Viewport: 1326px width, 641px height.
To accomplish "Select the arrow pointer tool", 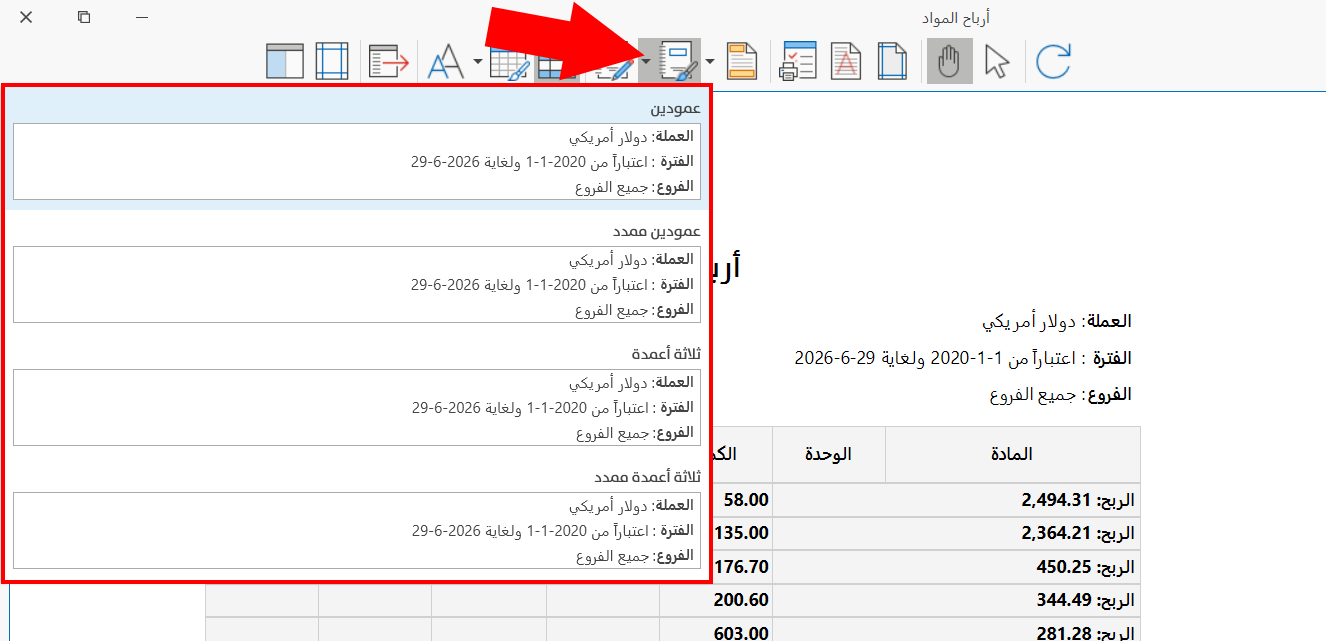I will coord(997,61).
